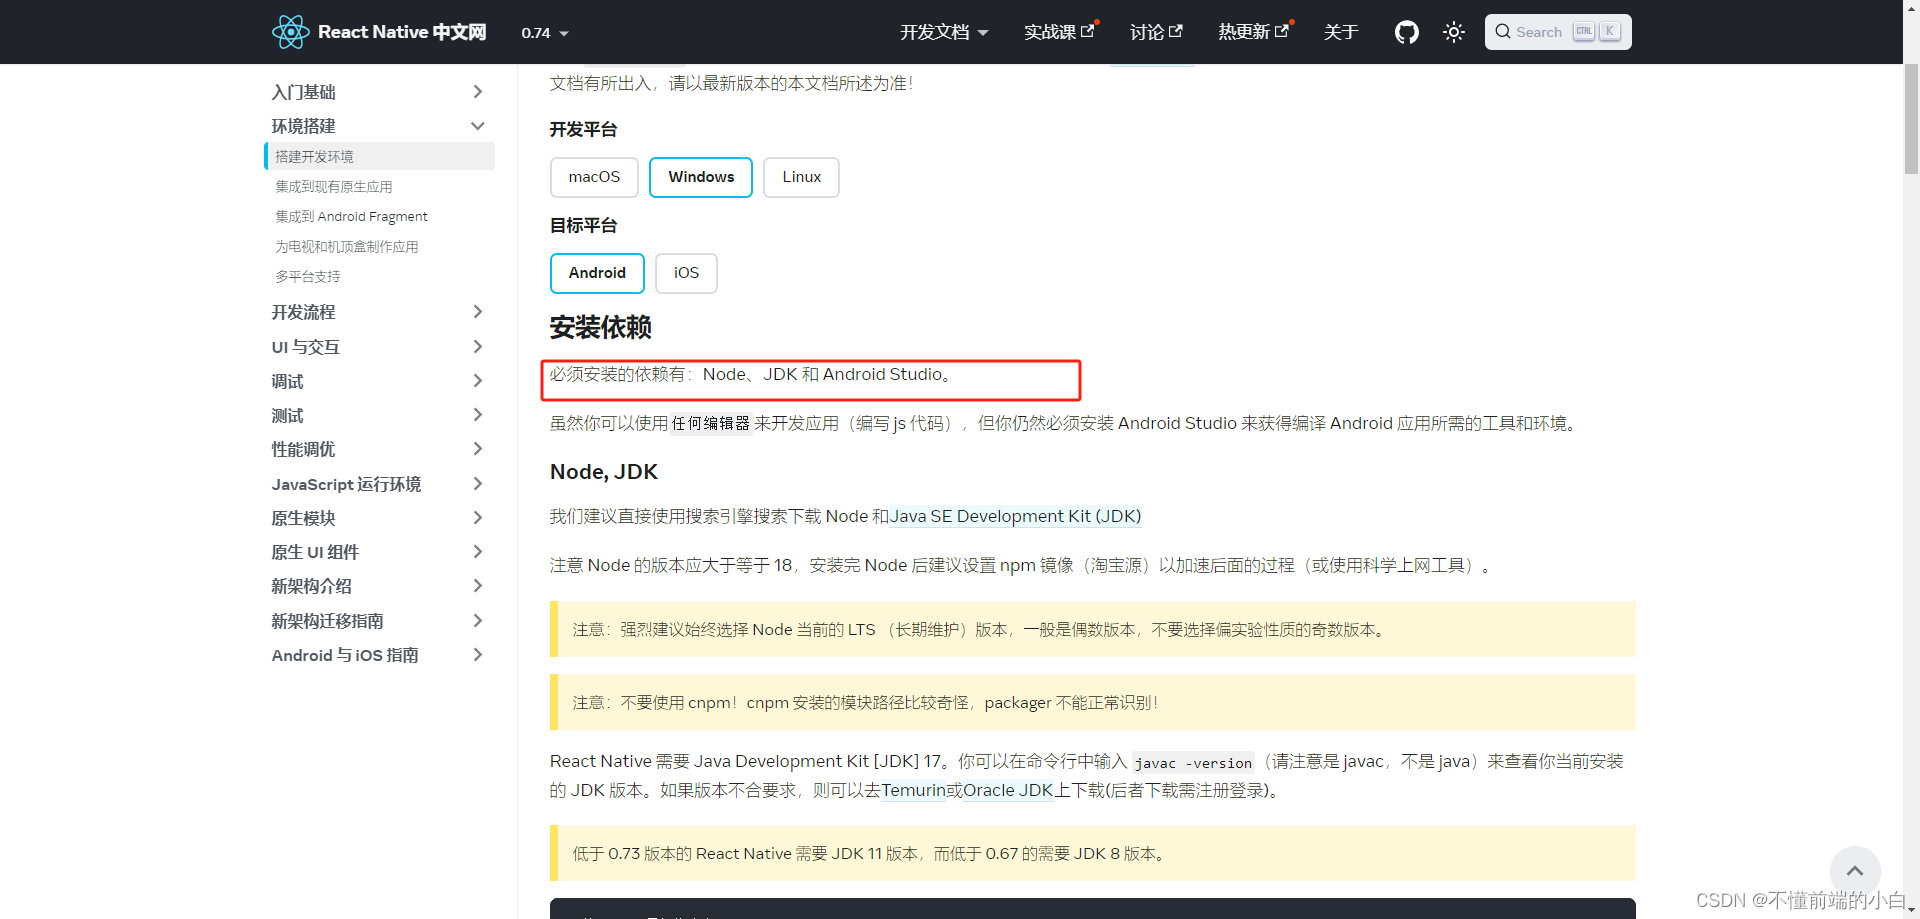This screenshot has width=1920, height=919.
Task: Expand the UI 与交互 sidebar section
Action: coord(378,347)
